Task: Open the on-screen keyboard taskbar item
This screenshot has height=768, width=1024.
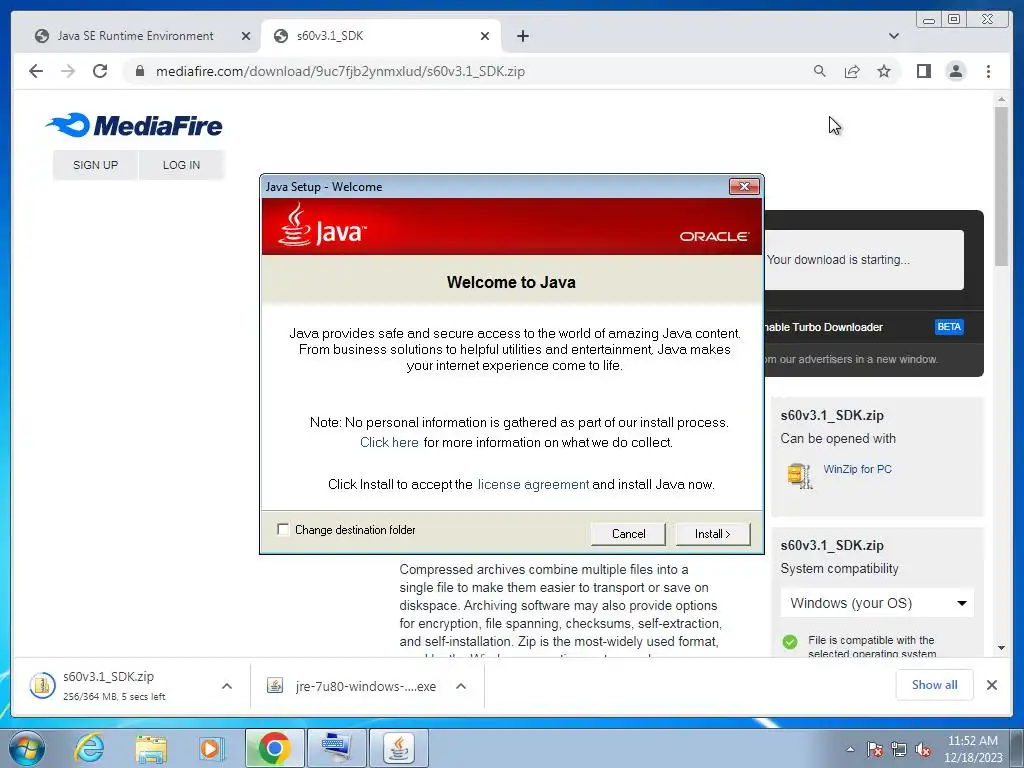Action: (x=336, y=748)
